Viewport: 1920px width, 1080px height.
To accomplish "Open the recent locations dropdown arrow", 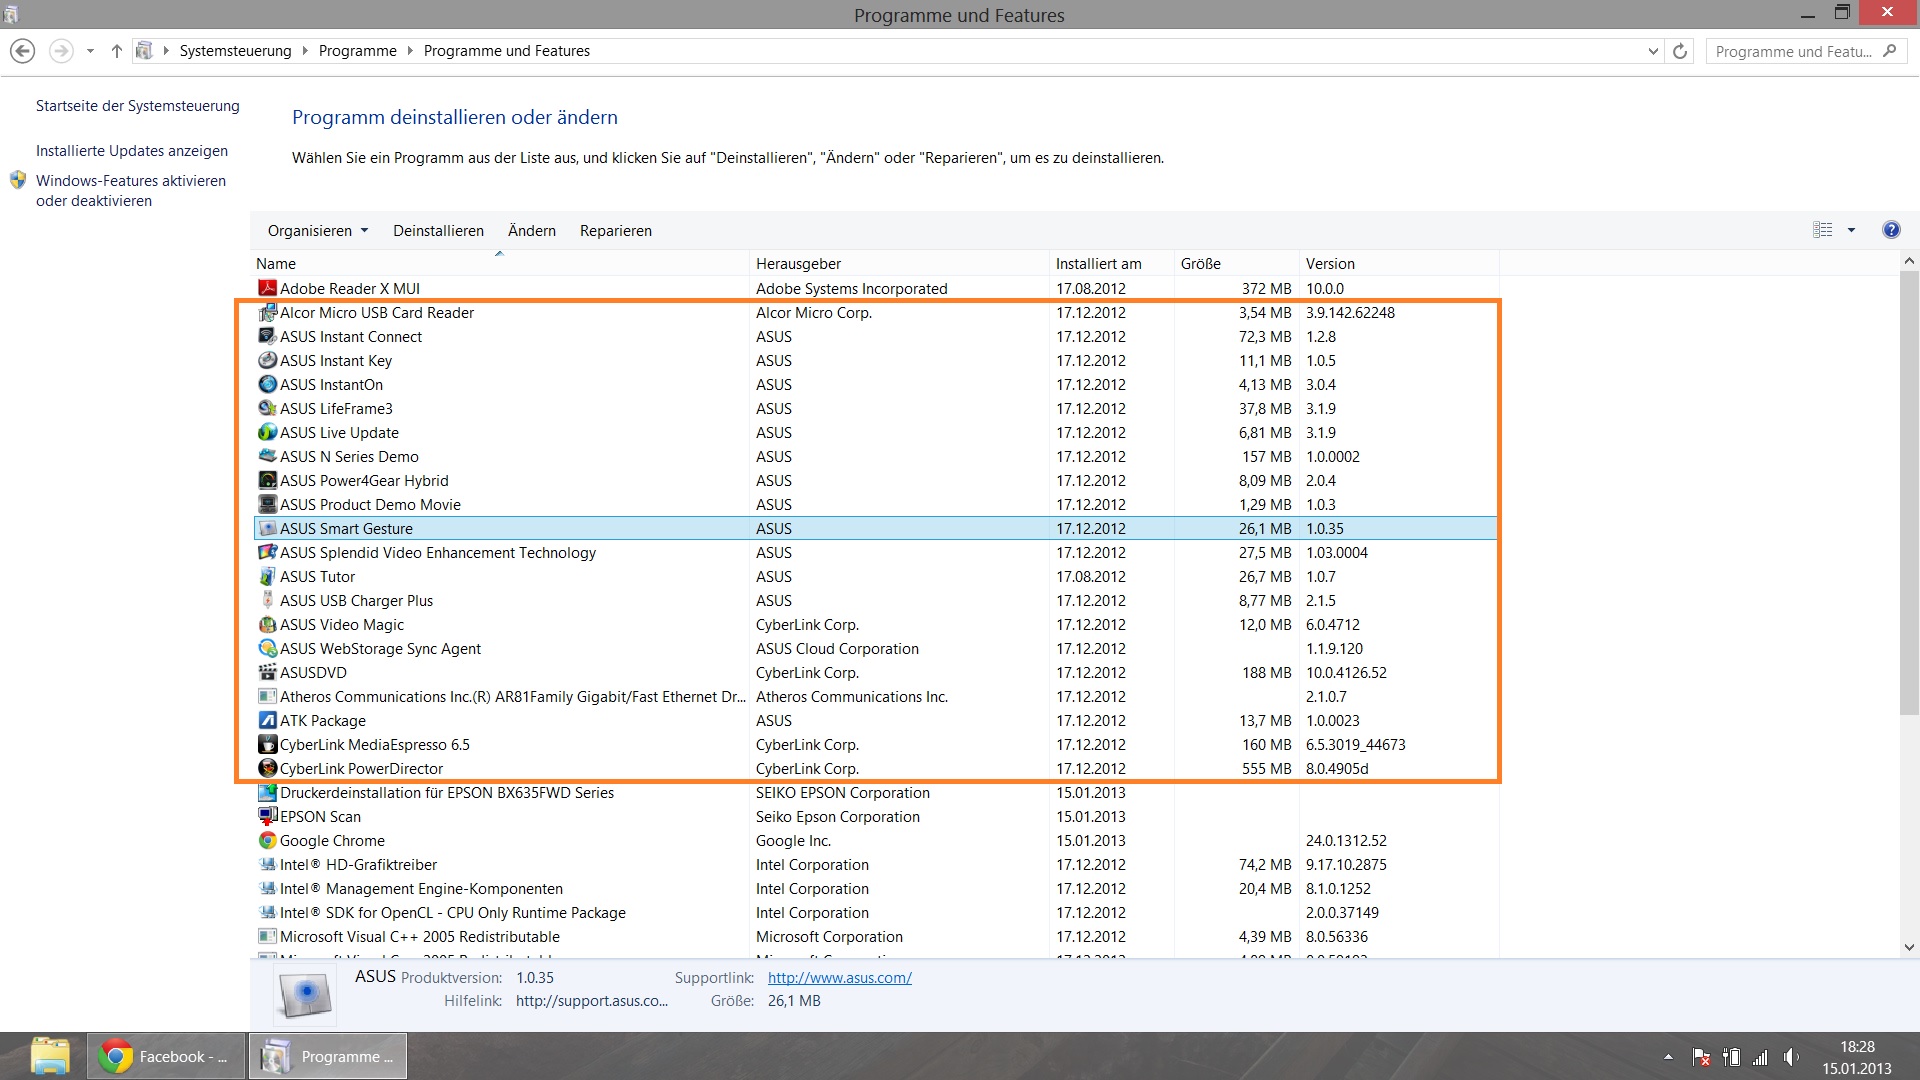I will [x=90, y=51].
